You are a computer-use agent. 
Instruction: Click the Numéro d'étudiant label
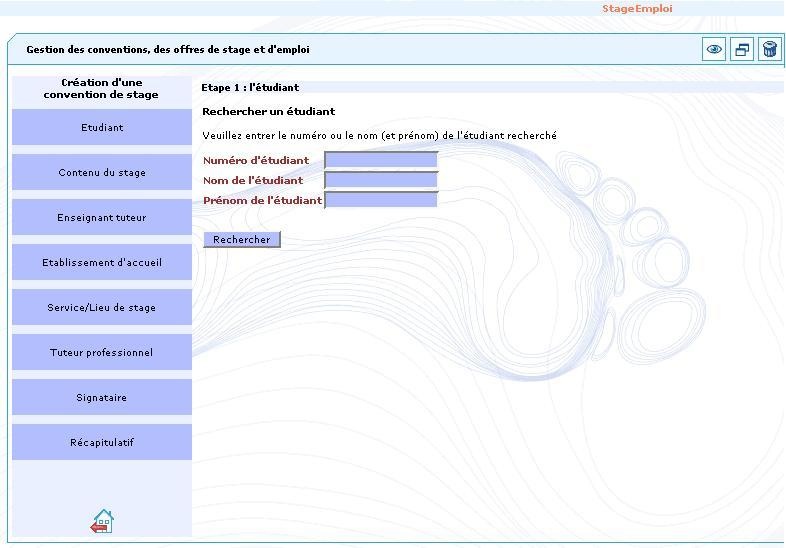click(256, 161)
